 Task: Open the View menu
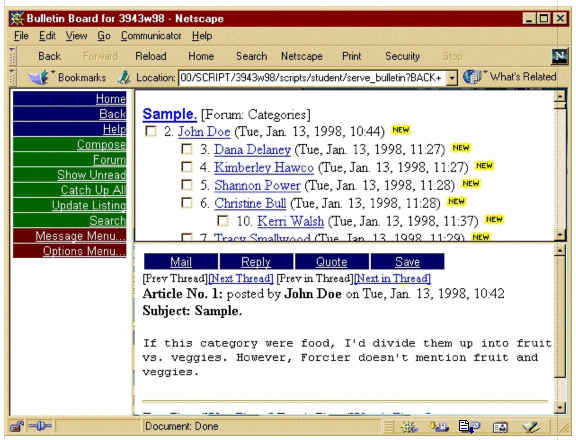pyautogui.click(x=76, y=36)
